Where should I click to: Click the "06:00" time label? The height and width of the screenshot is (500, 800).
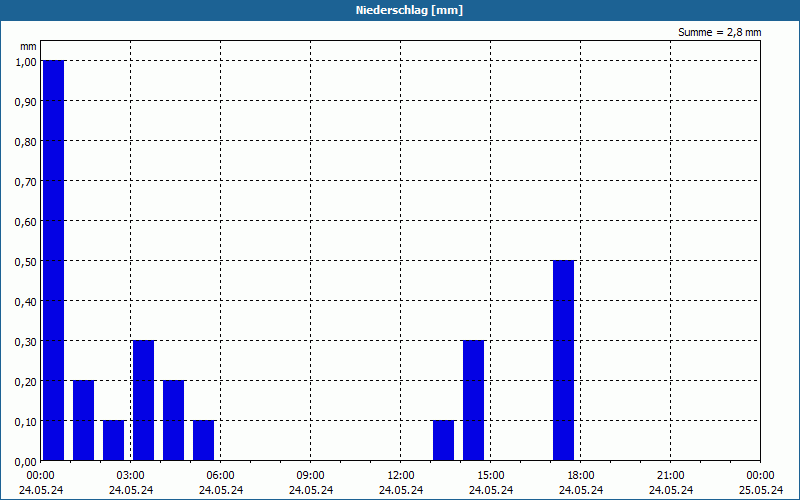[x=220, y=476]
